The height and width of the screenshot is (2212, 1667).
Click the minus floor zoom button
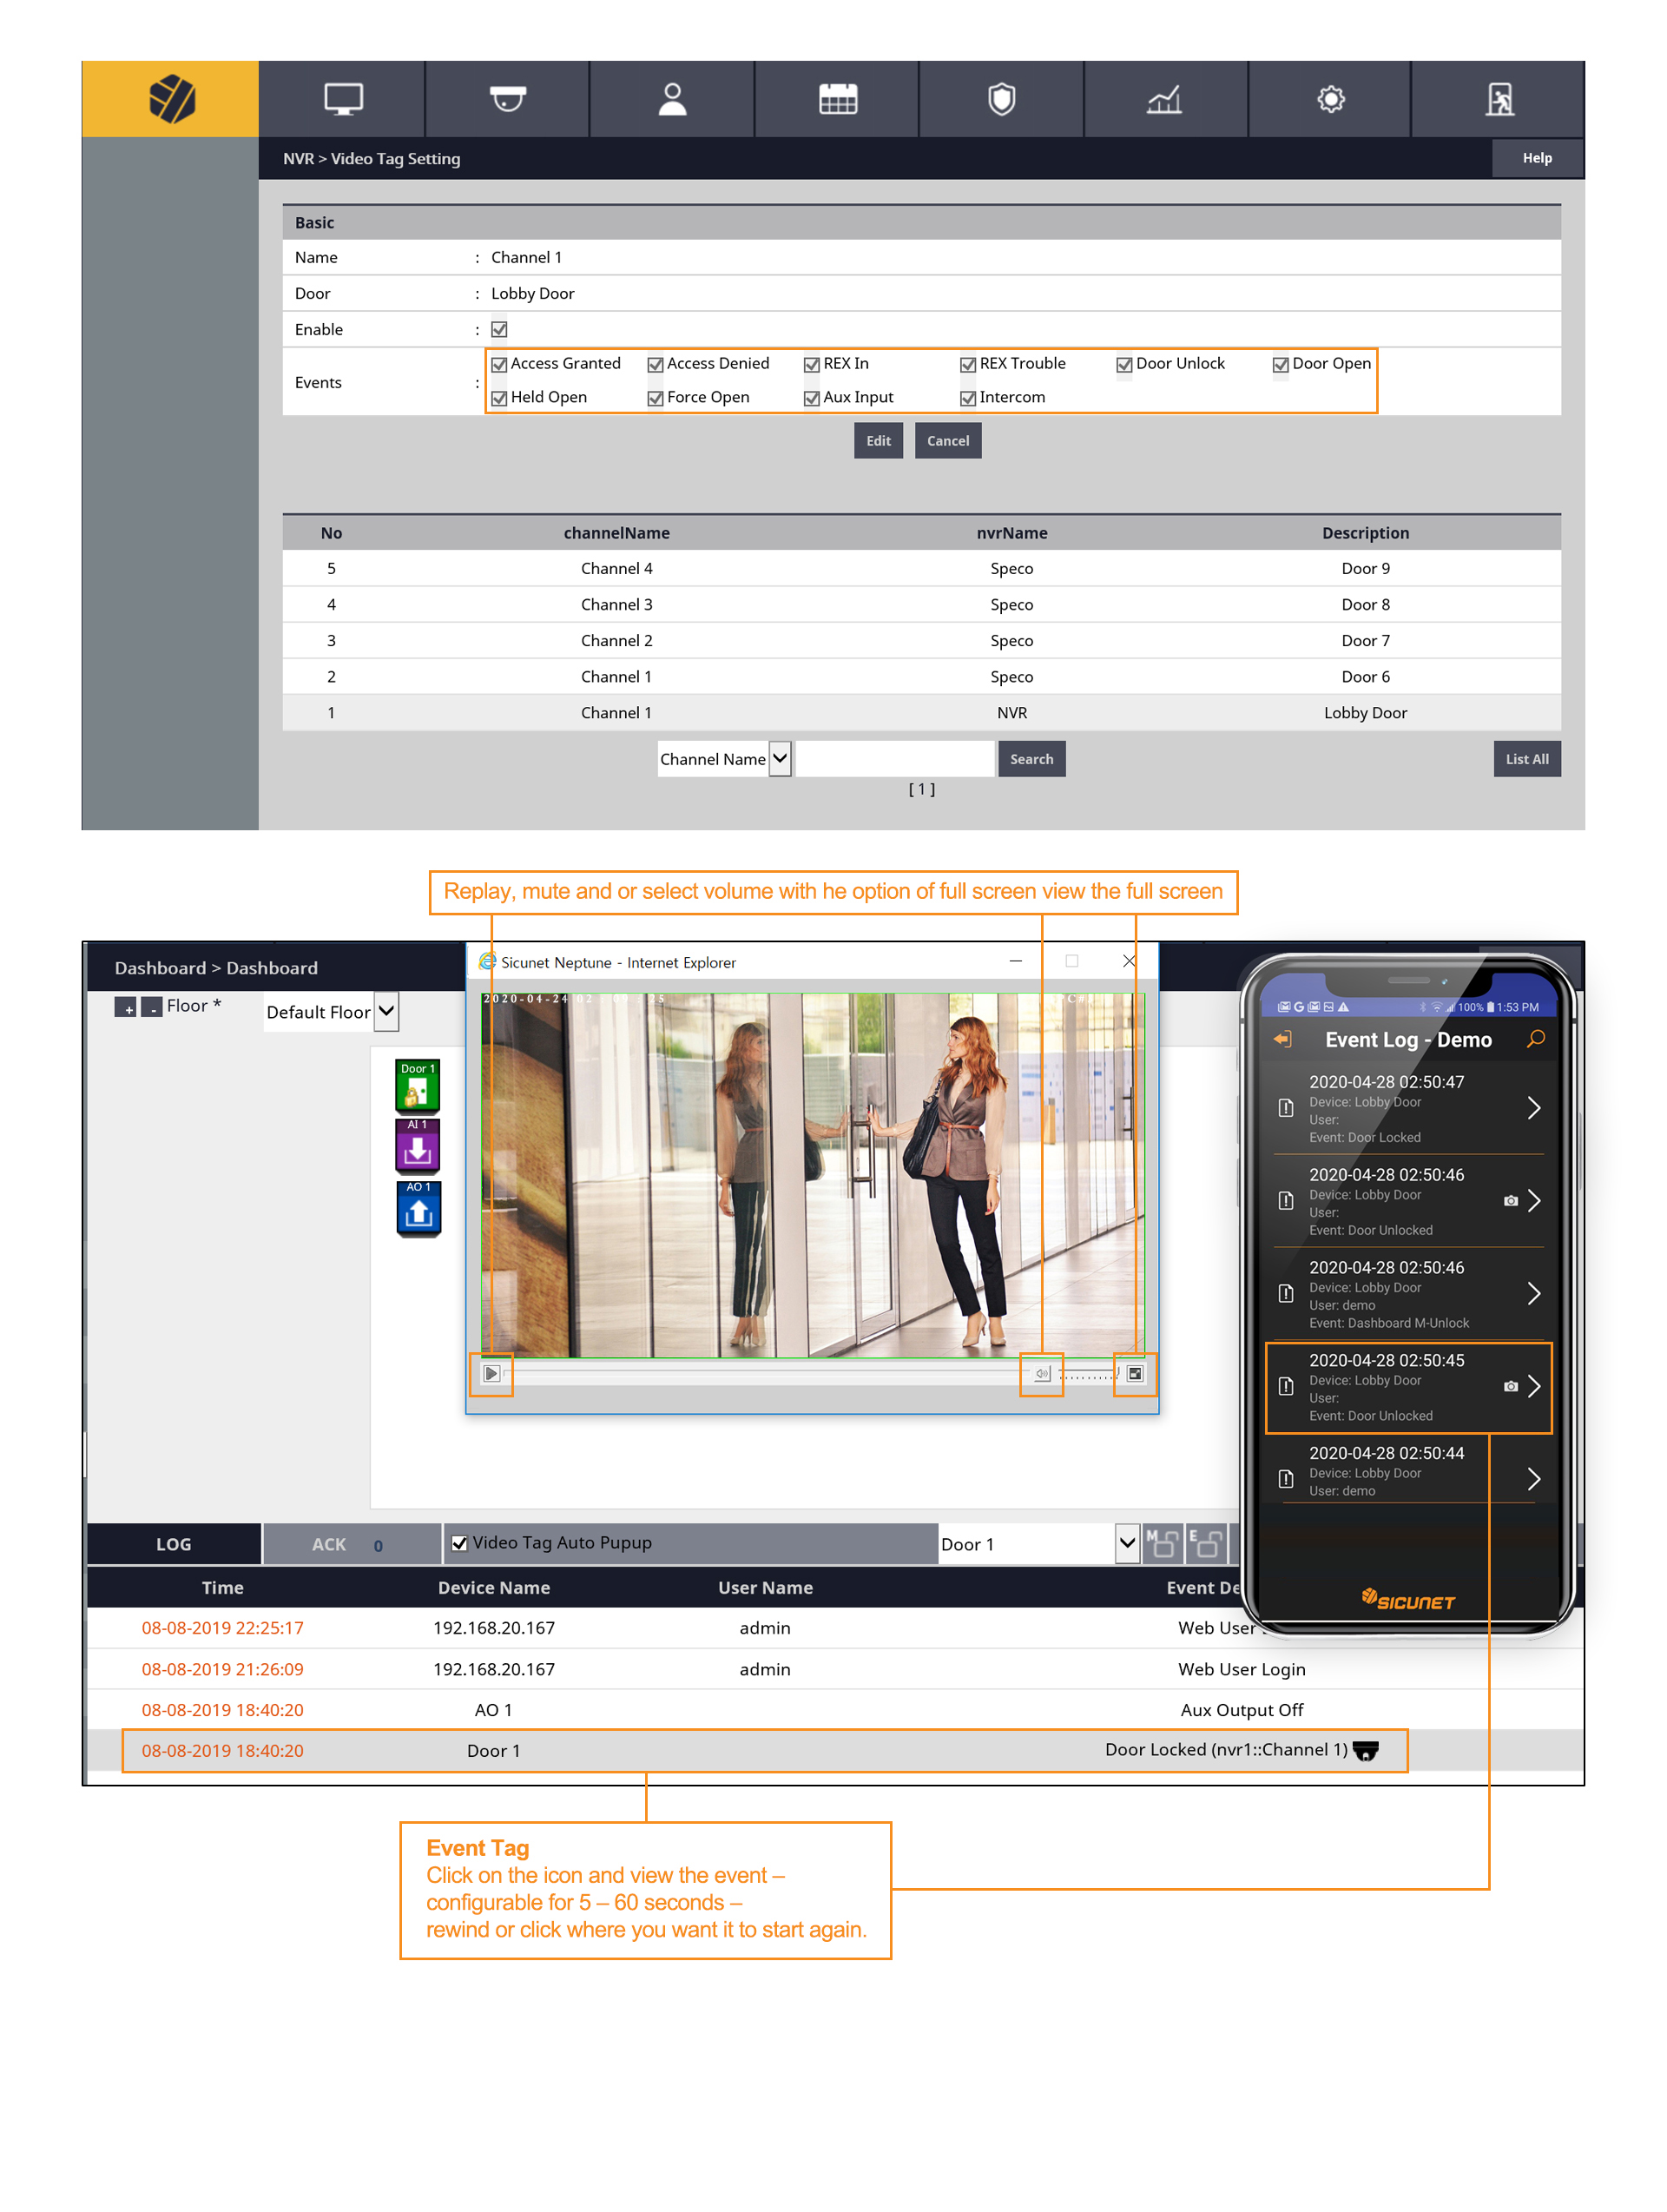pos(151,1006)
